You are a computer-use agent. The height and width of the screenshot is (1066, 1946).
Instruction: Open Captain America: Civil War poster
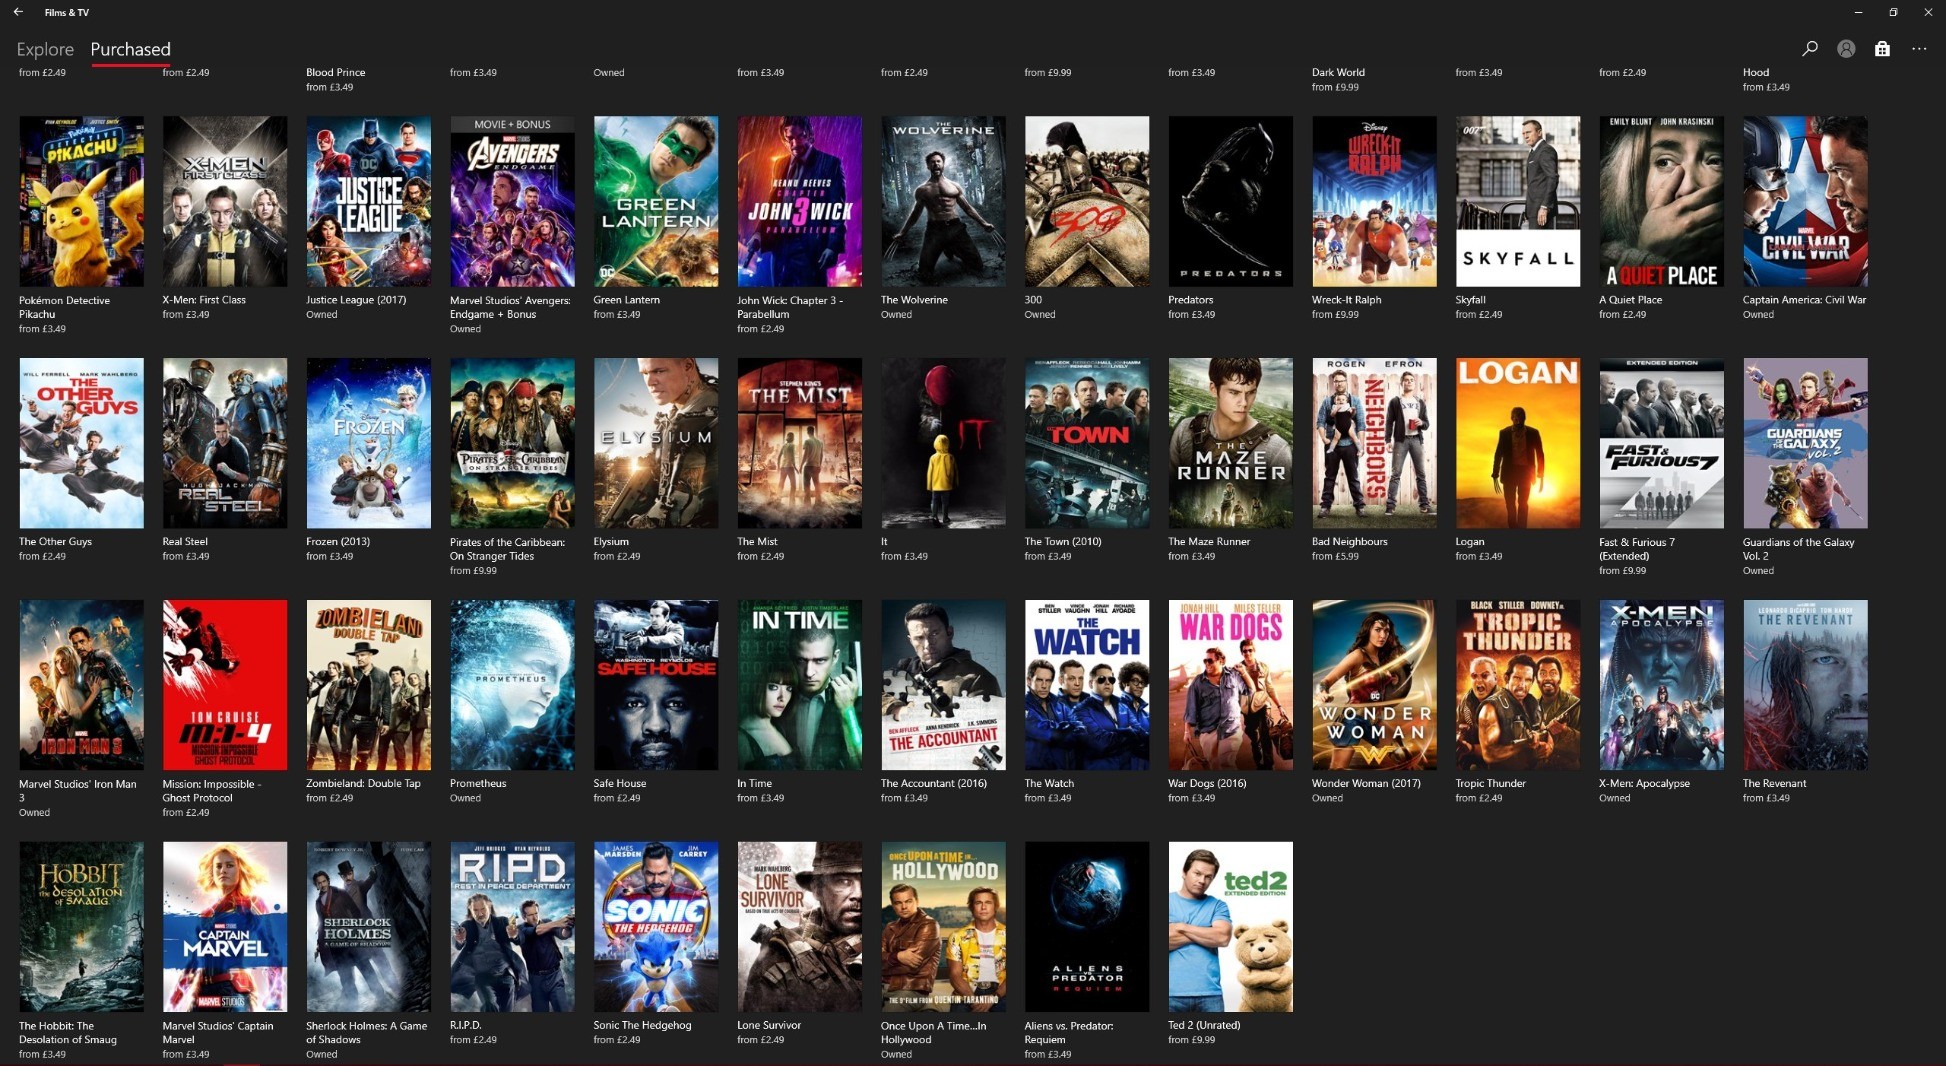(x=1805, y=201)
